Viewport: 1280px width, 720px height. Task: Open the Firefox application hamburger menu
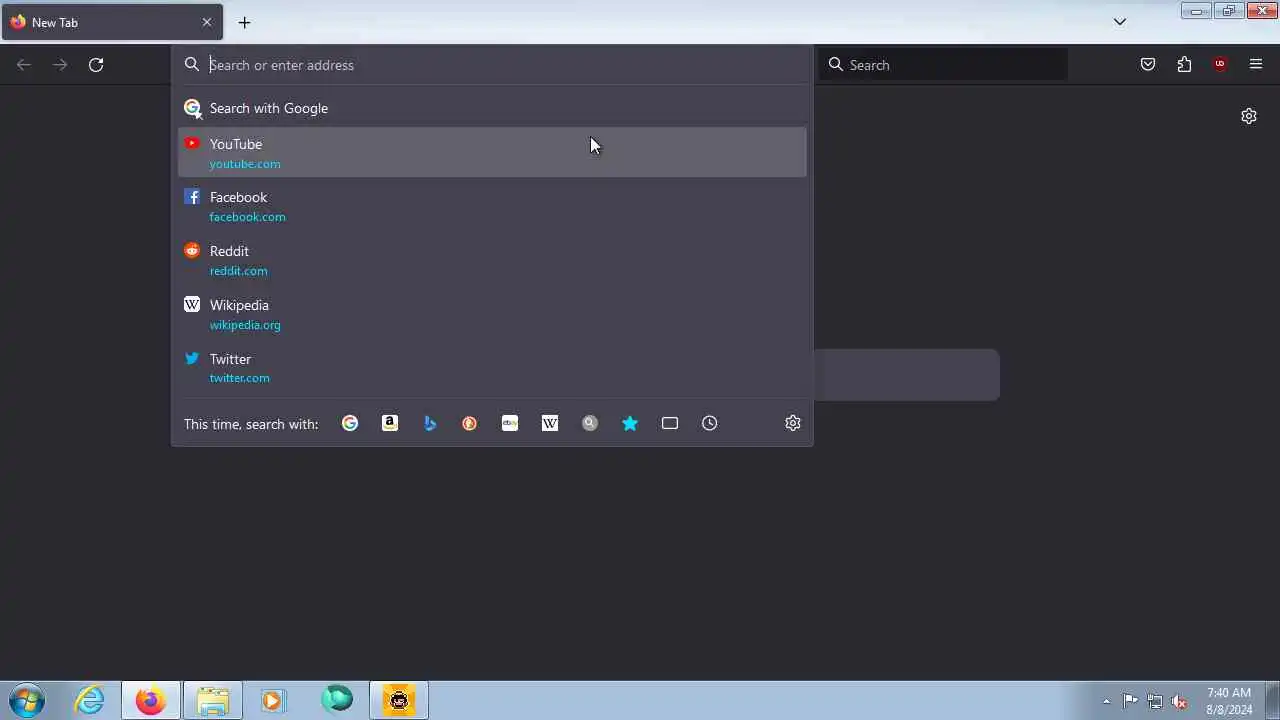tap(1256, 65)
